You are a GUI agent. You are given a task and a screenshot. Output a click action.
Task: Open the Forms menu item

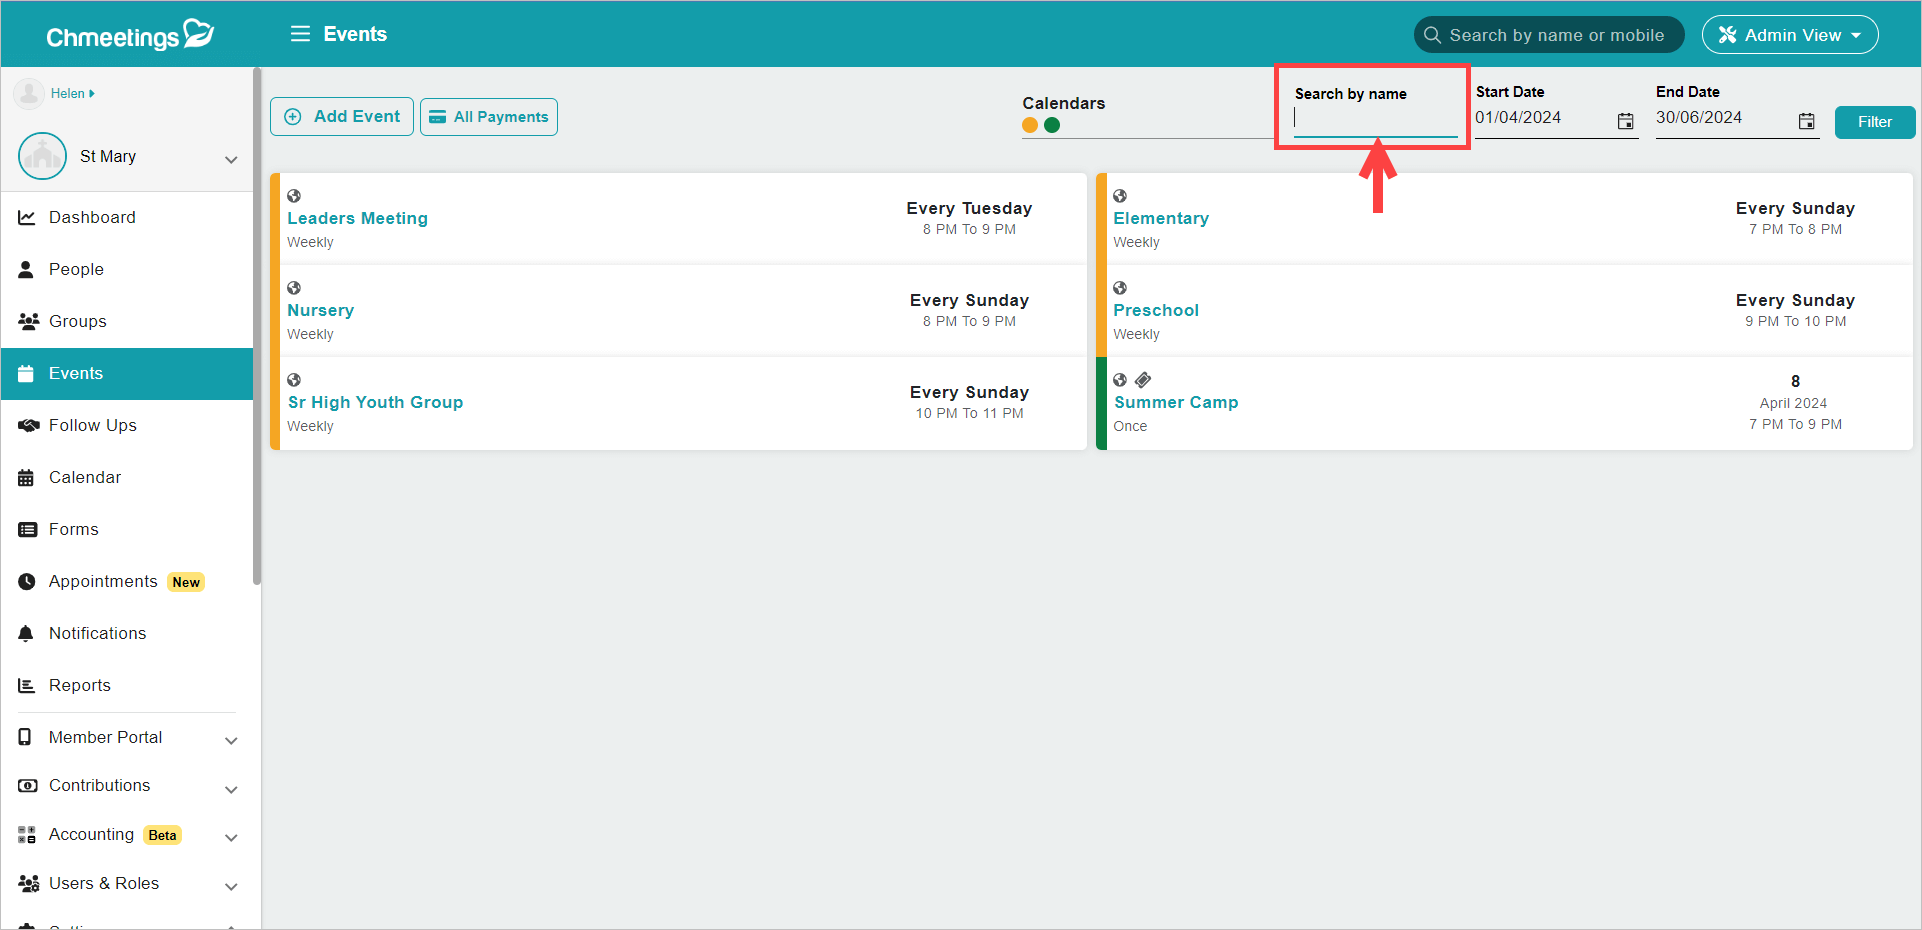(127, 529)
